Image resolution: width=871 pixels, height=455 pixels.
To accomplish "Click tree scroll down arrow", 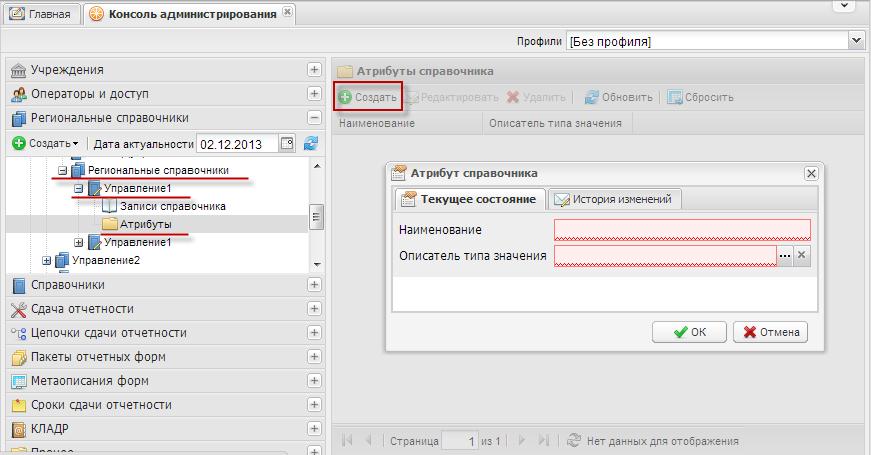I will tap(317, 264).
